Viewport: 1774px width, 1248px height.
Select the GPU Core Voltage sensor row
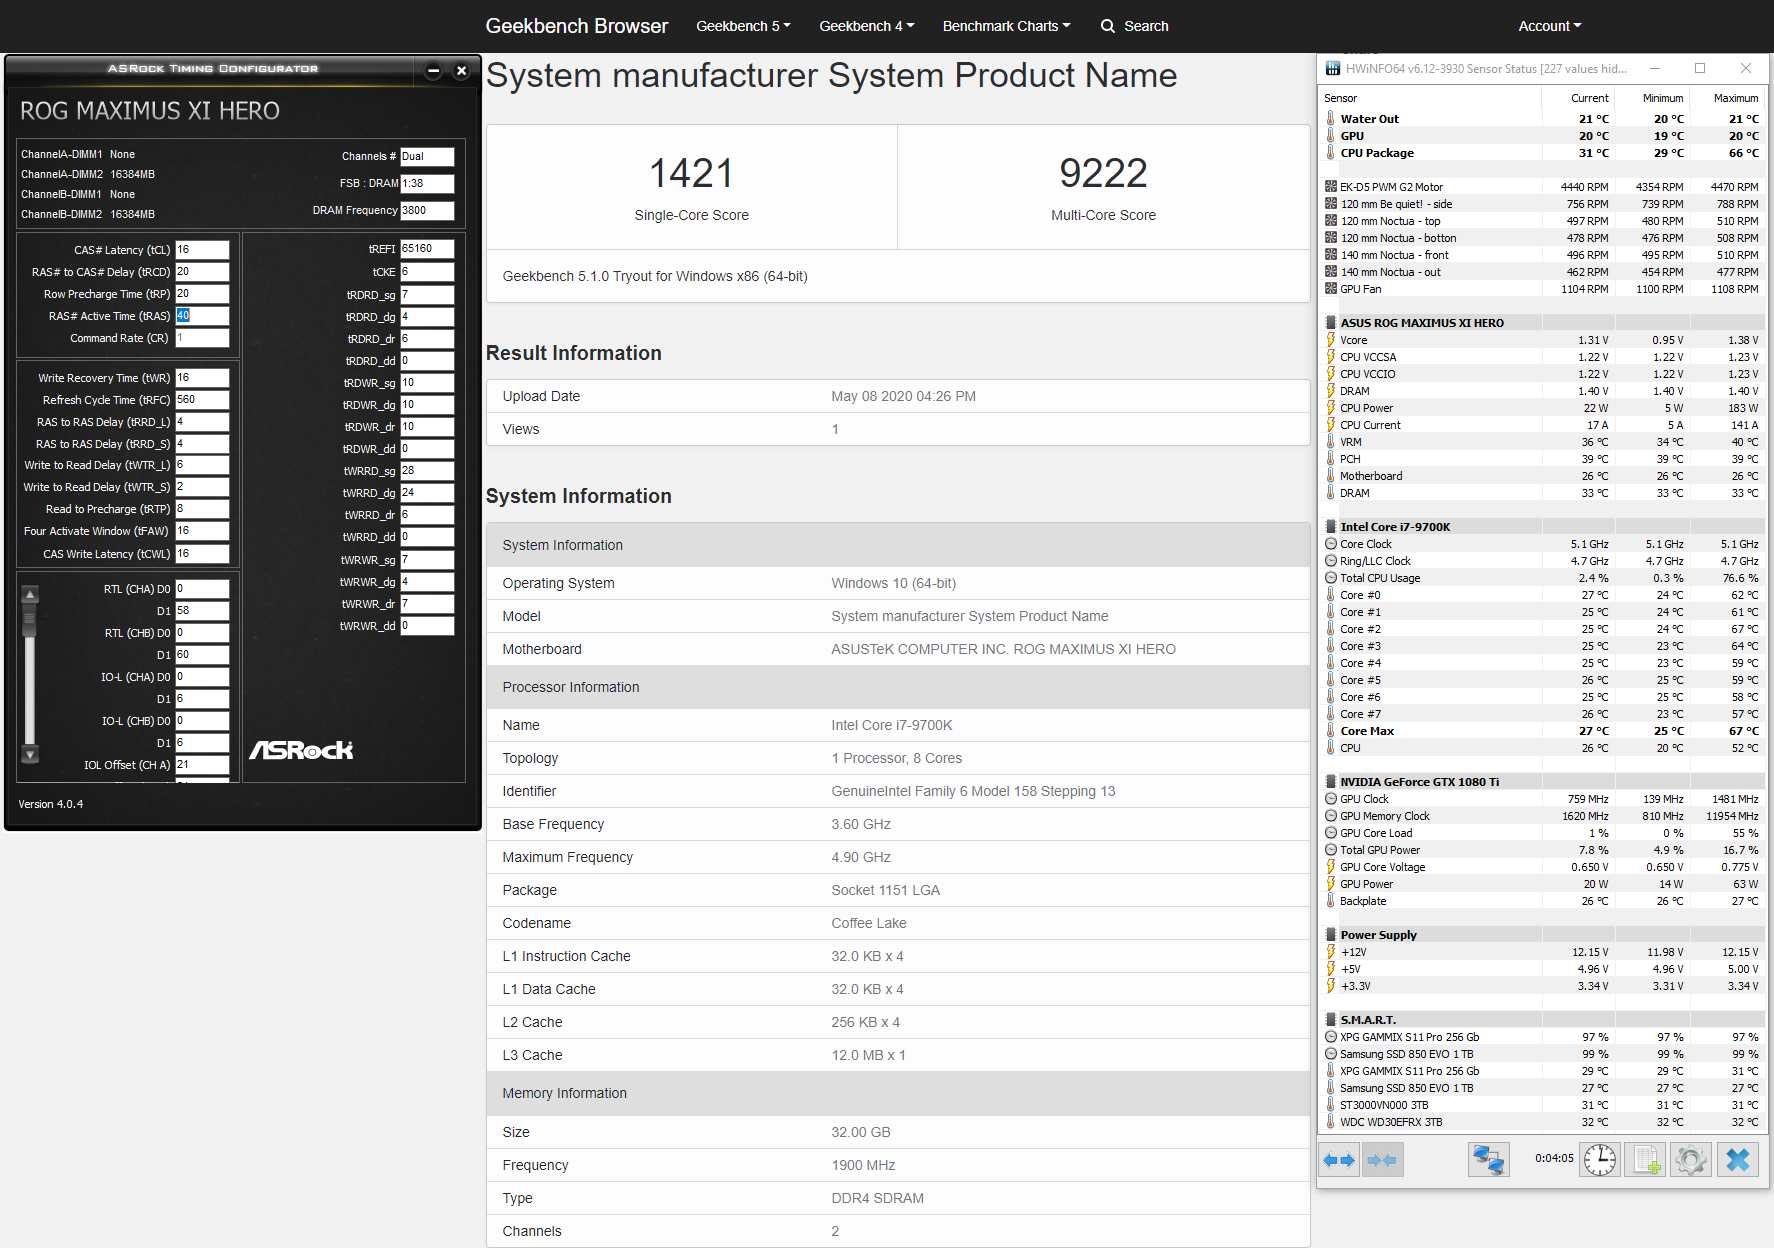[1542, 867]
